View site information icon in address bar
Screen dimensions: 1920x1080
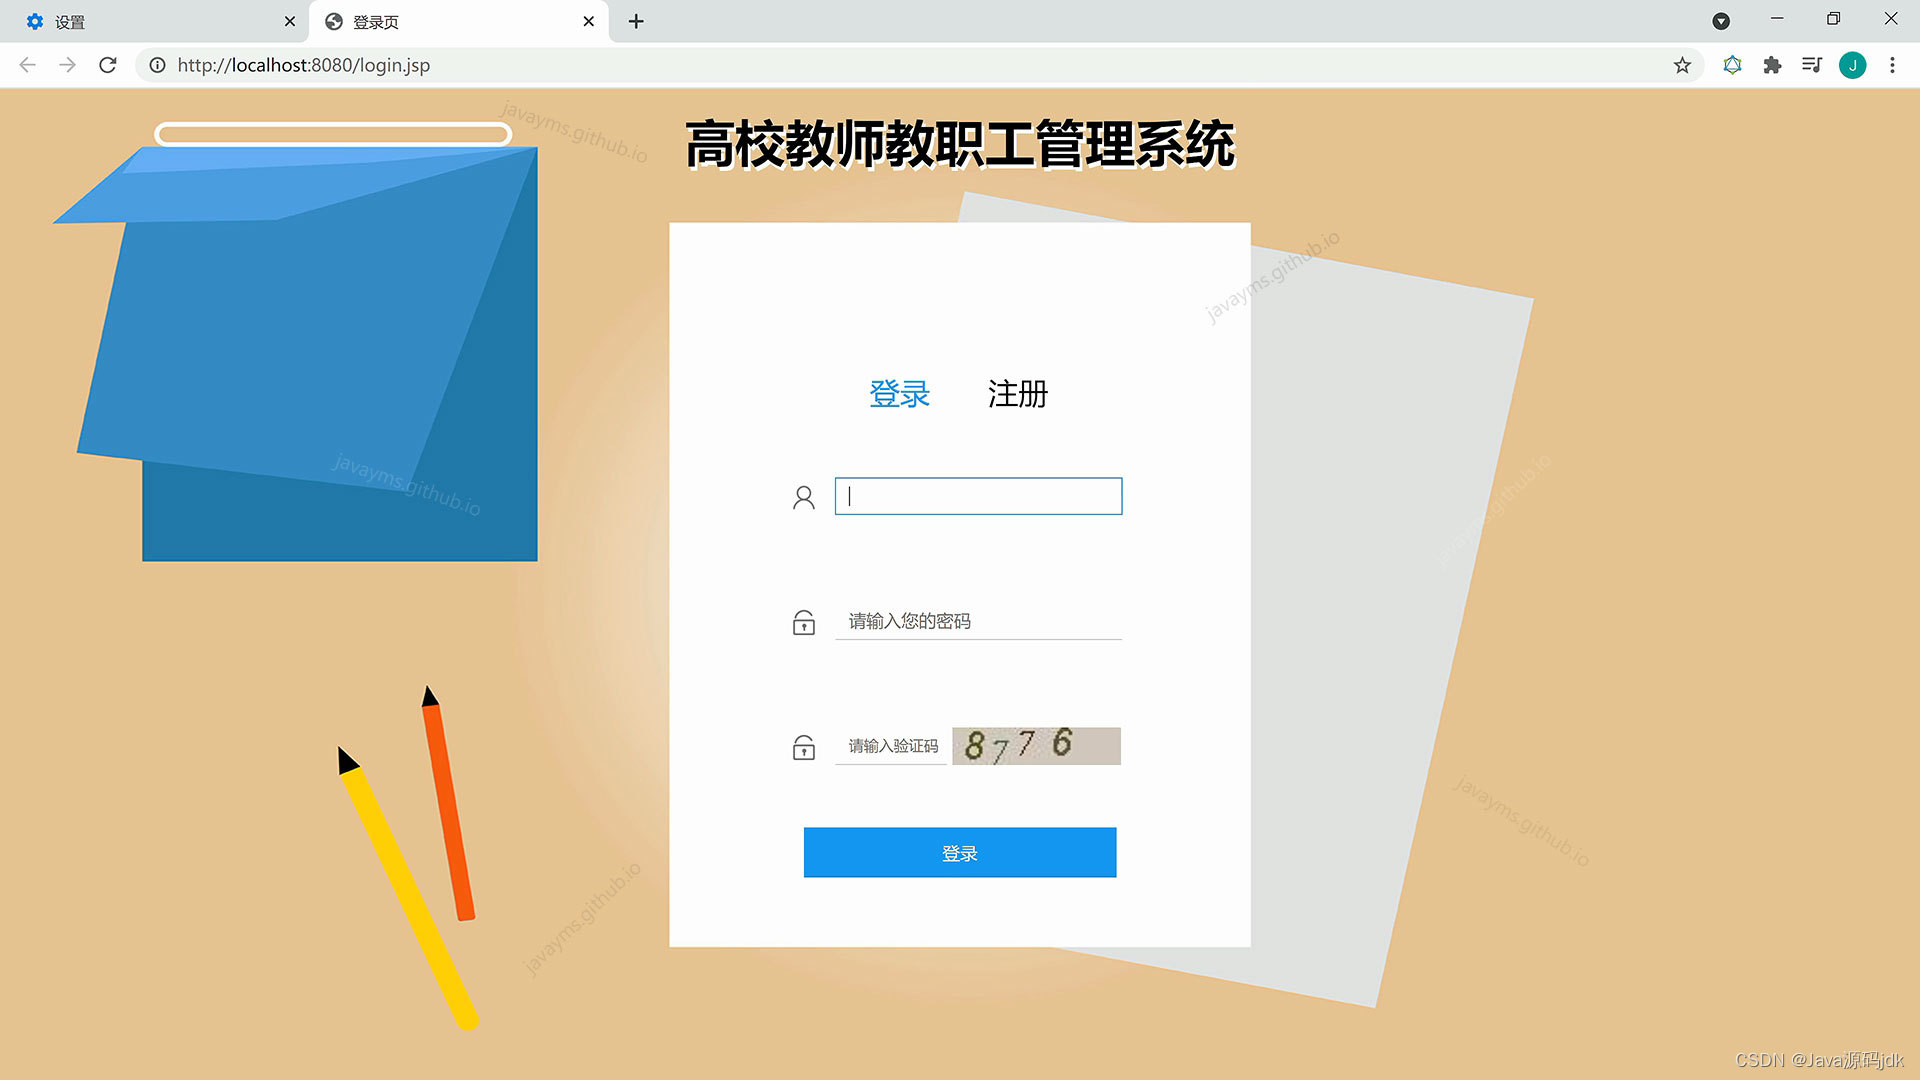point(157,65)
